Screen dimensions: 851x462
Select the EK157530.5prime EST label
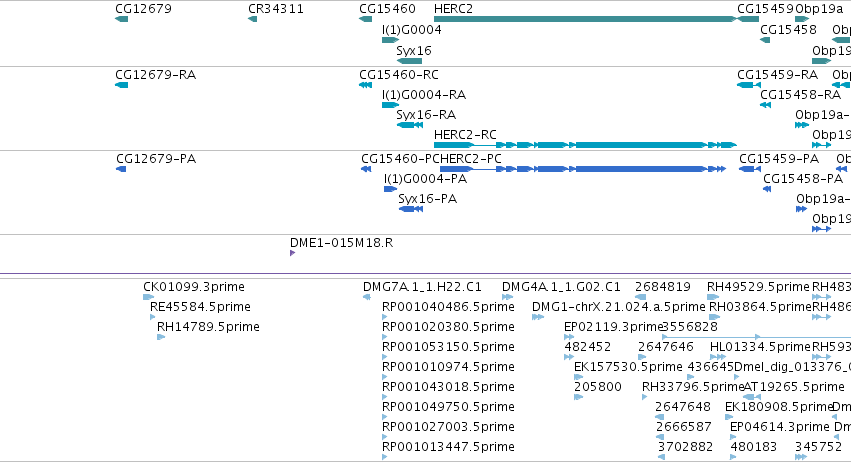[x=628, y=368]
